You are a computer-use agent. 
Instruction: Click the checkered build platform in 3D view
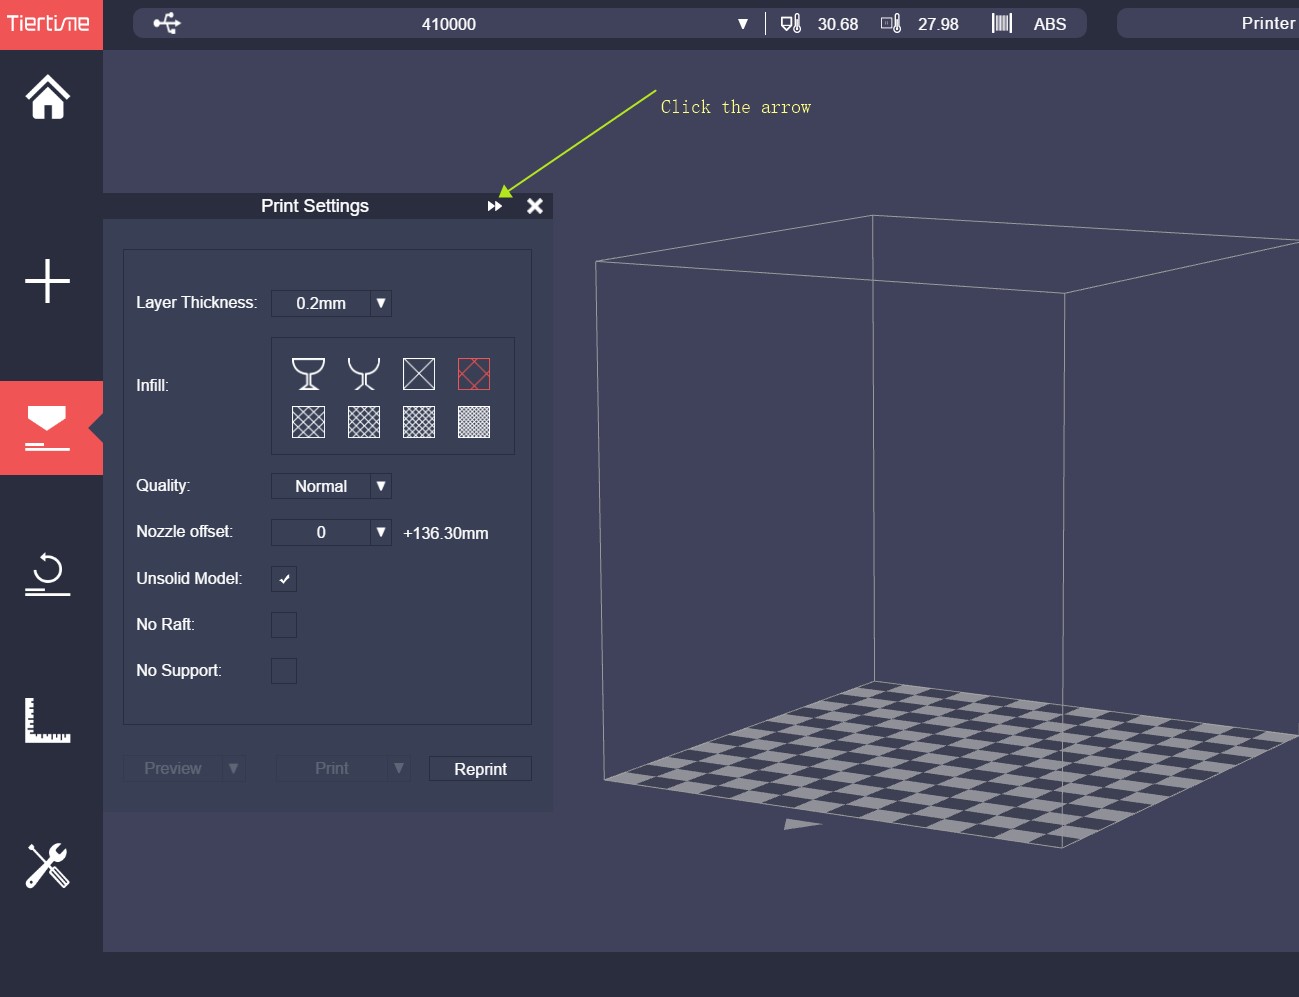pyautogui.click(x=950, y=763)
